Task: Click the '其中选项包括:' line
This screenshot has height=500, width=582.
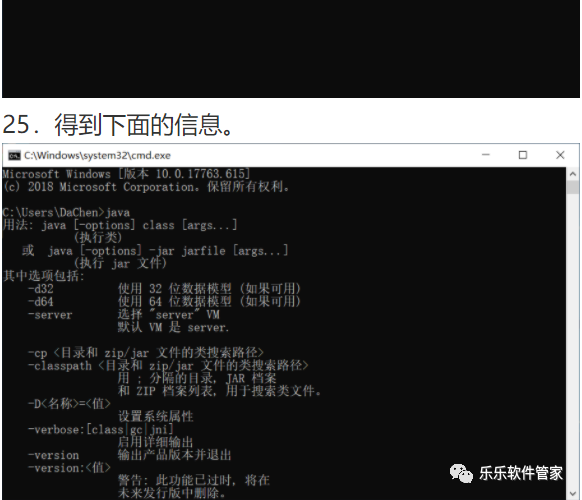Action: tap(44, 276)
